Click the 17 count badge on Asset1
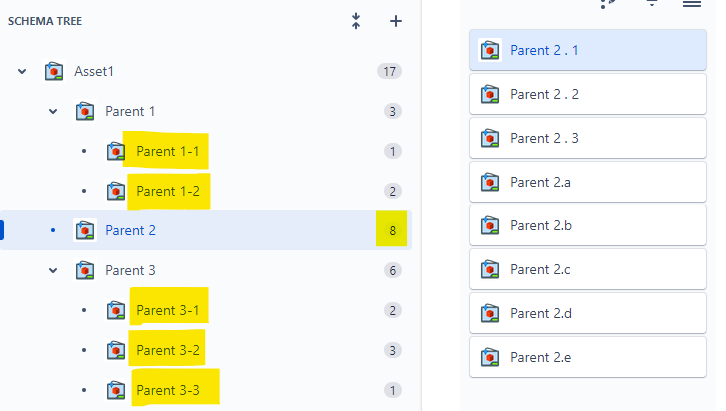726x411 pixels. click(389, 71)
